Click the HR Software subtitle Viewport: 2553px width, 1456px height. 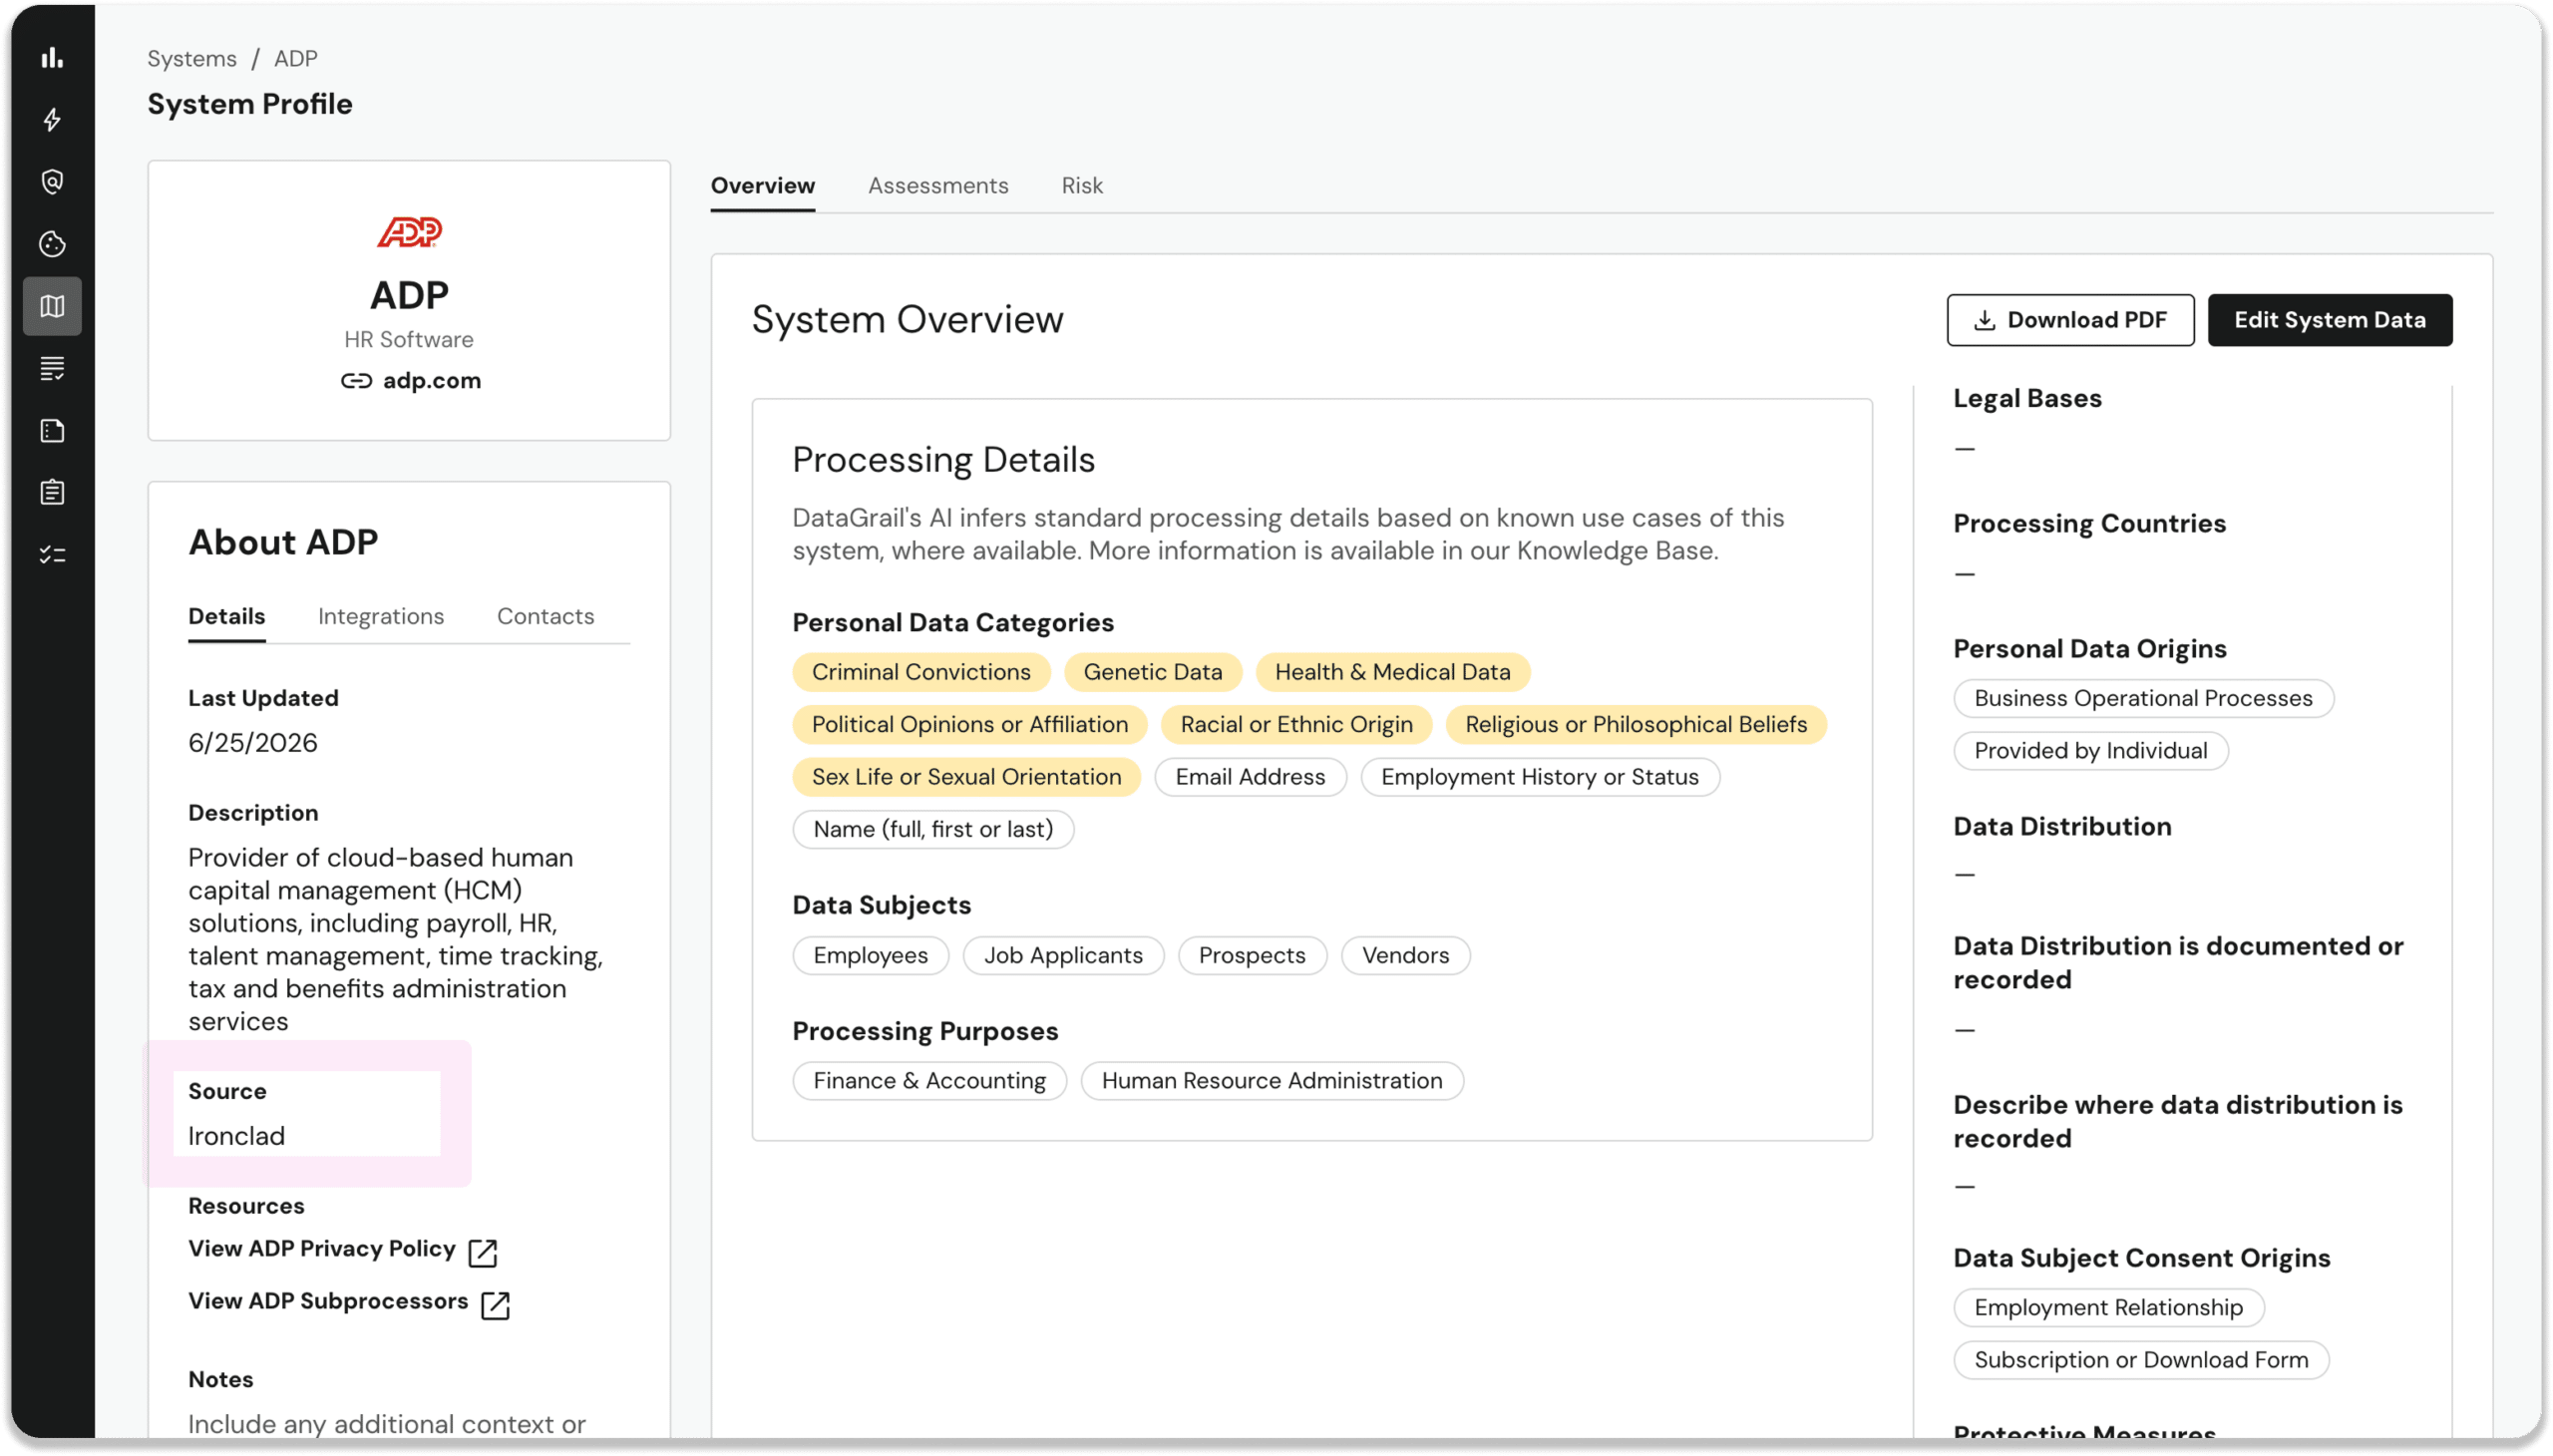(x=408, y=340)
